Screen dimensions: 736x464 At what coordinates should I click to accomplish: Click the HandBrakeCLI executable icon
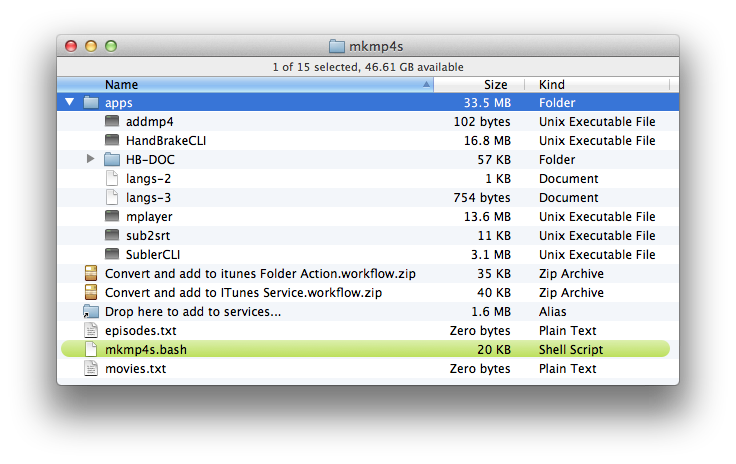112,140
